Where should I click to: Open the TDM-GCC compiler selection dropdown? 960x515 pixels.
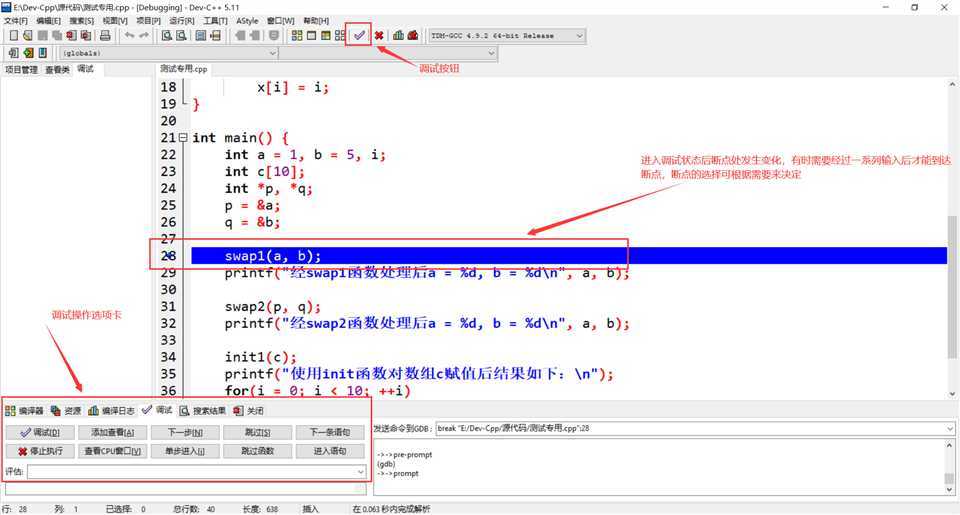point(578,36)
